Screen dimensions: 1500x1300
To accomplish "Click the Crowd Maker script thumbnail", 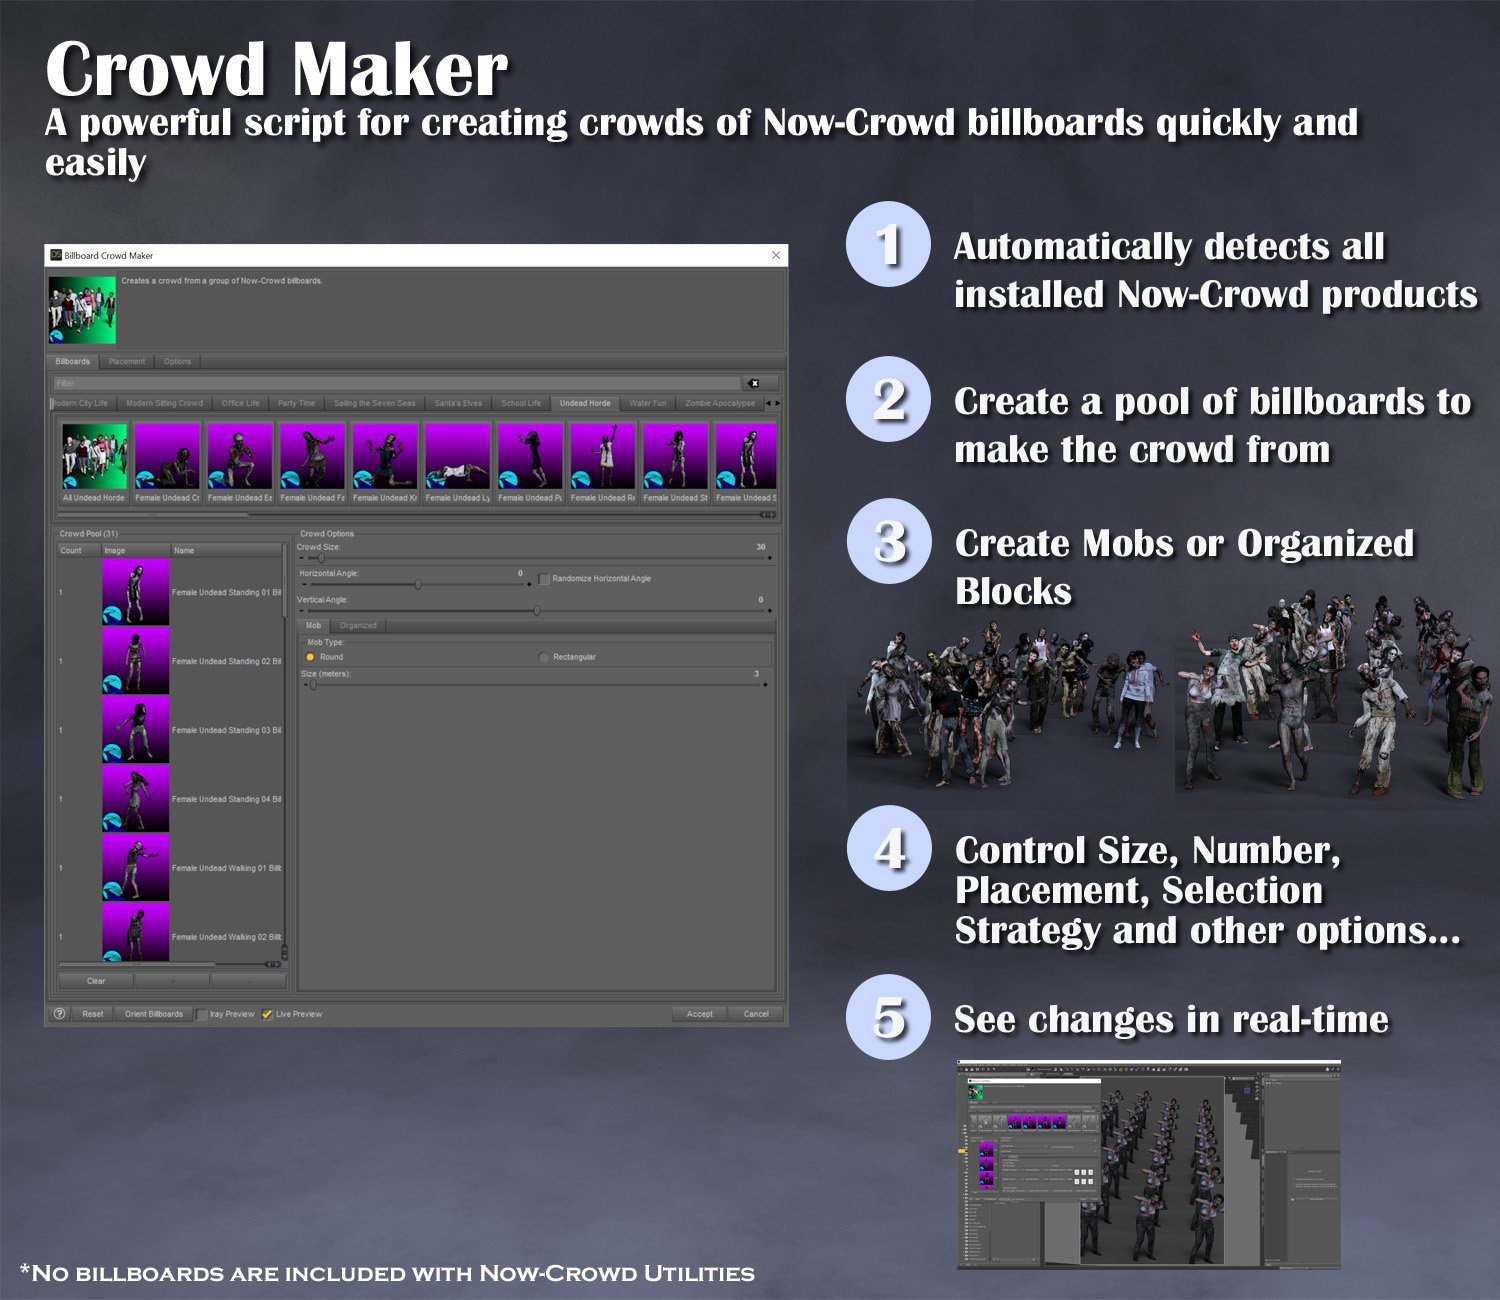I will tap(83, 311).
